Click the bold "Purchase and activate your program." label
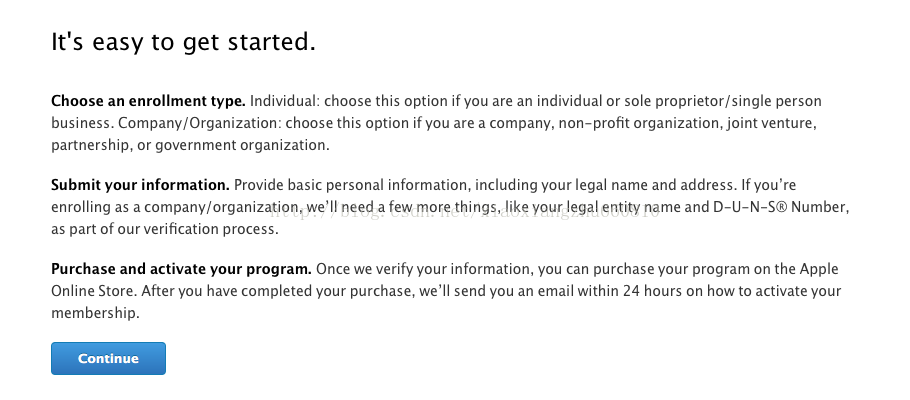Screen dimensions: 910x400 pyautogui.click(x=182, y=269)
